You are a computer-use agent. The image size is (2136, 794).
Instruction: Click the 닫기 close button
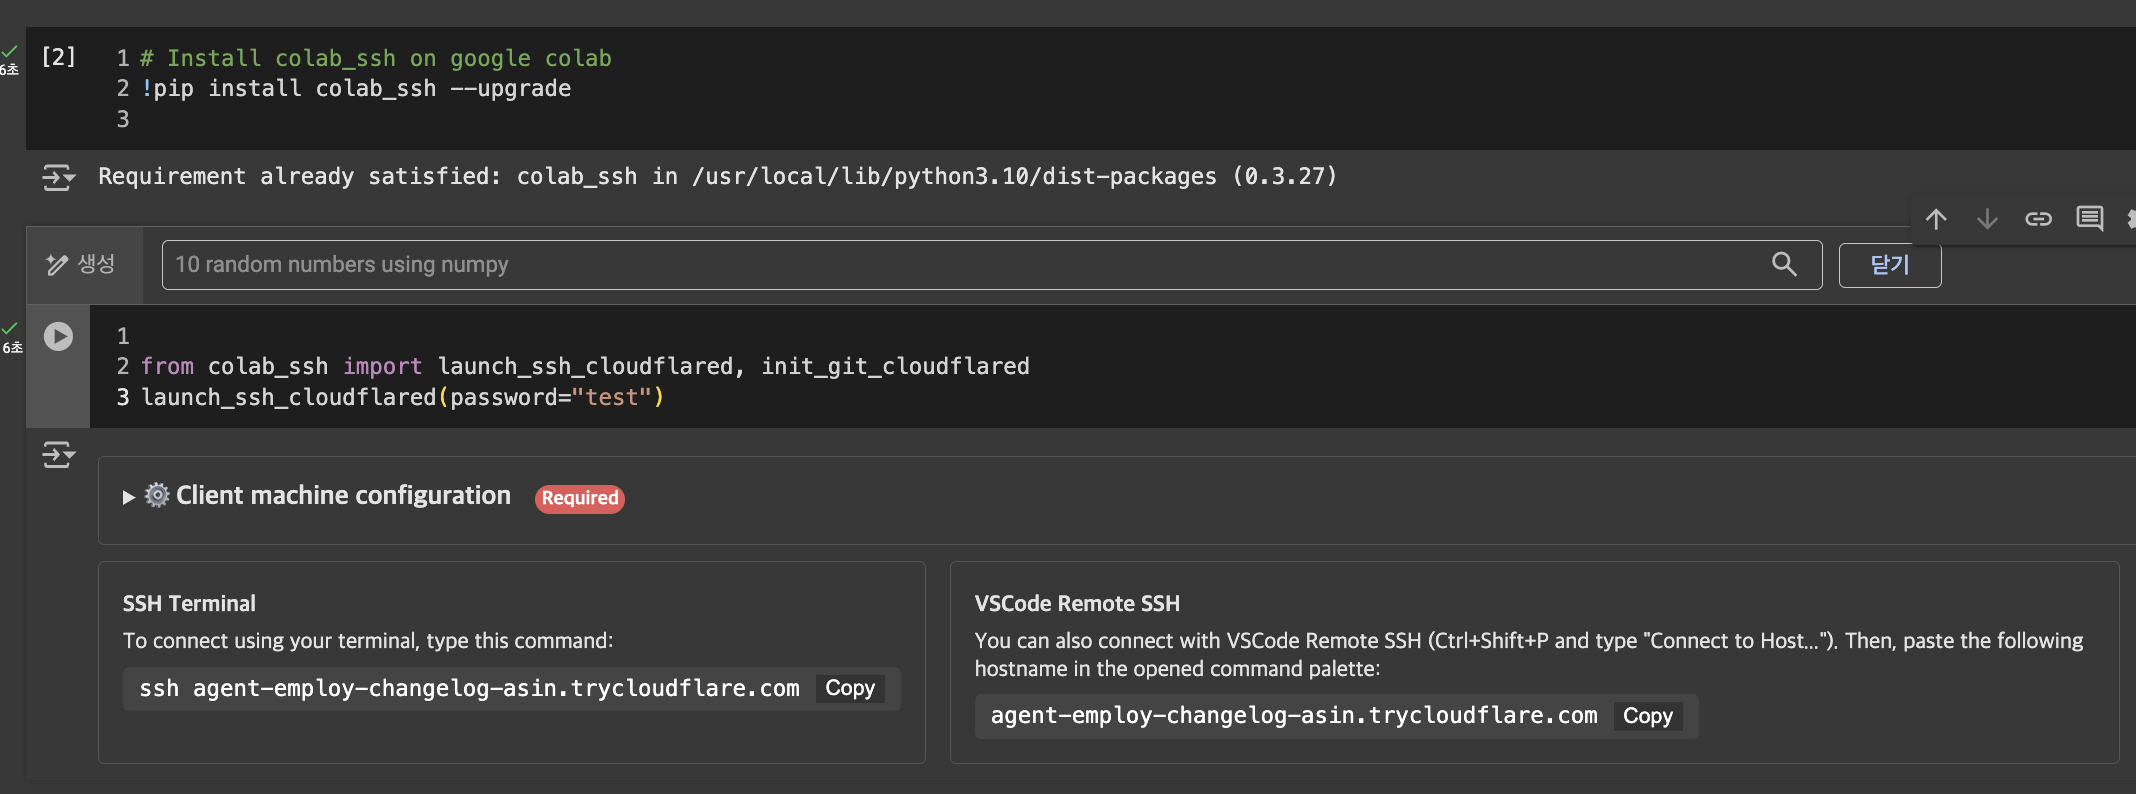[x=1890, y=265]
